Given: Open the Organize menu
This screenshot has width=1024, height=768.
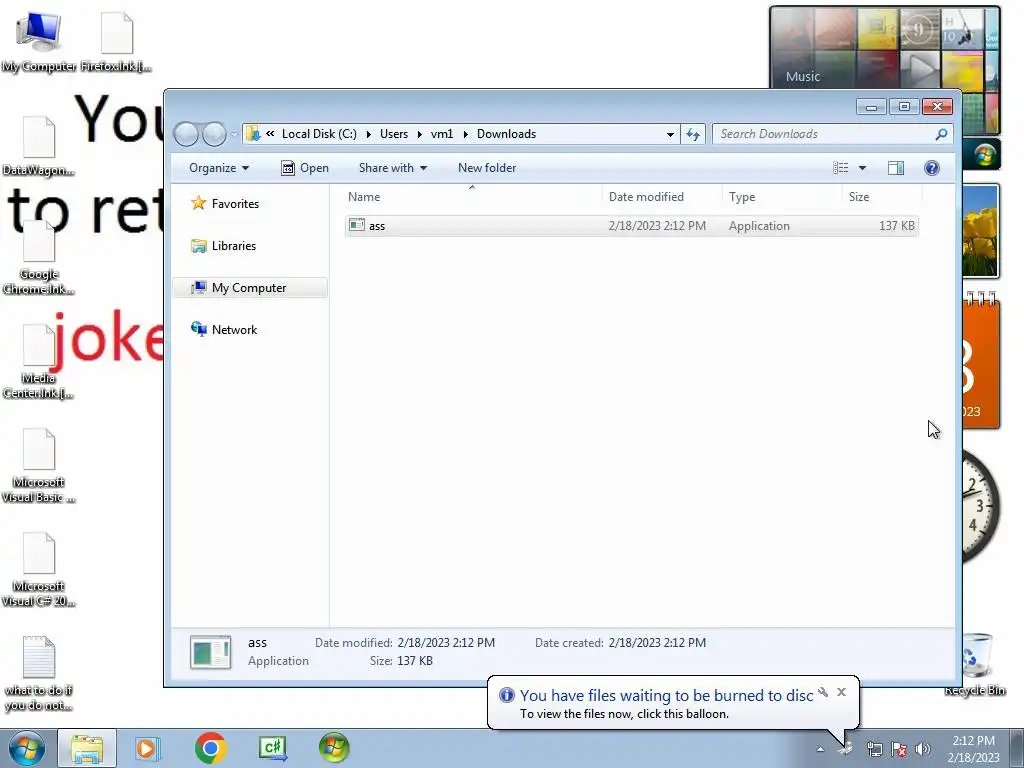Looking at the screenshot, I should click(x=219, y=168).
